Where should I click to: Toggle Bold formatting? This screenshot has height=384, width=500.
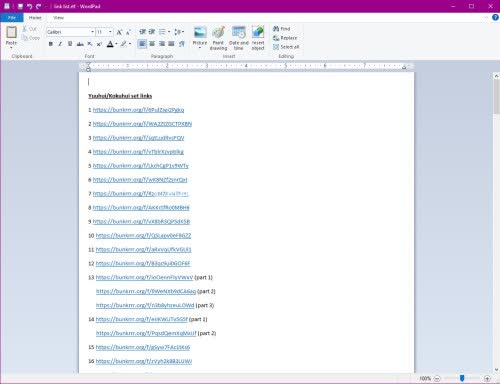click(51, 44)
